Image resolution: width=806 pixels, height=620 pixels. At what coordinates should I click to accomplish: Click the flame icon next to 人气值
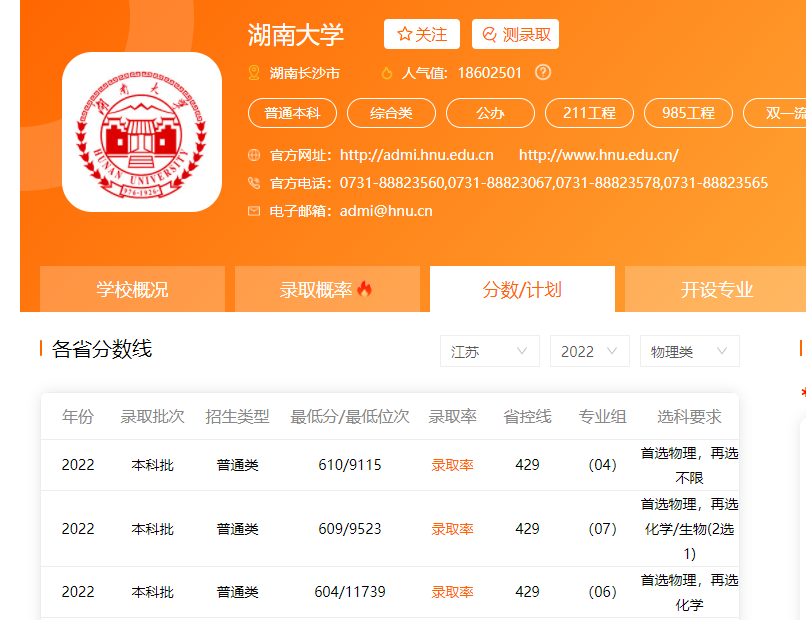pos(387,73)
